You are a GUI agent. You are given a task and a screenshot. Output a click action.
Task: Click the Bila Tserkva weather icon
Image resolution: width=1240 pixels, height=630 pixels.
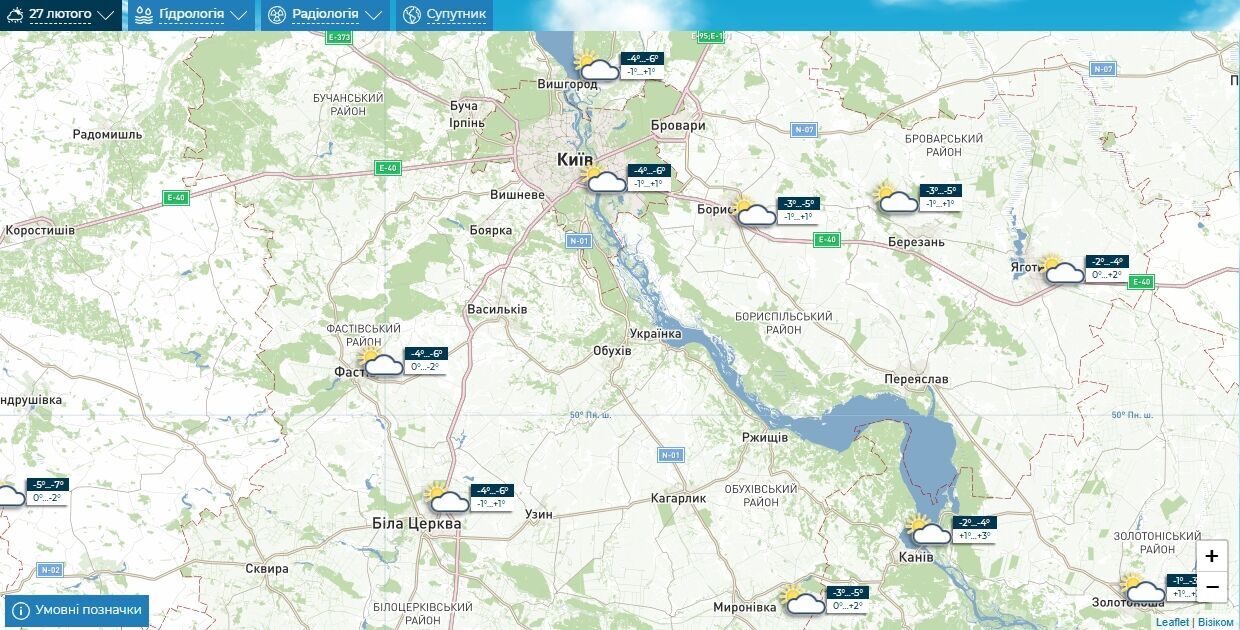tap(447, 499)
